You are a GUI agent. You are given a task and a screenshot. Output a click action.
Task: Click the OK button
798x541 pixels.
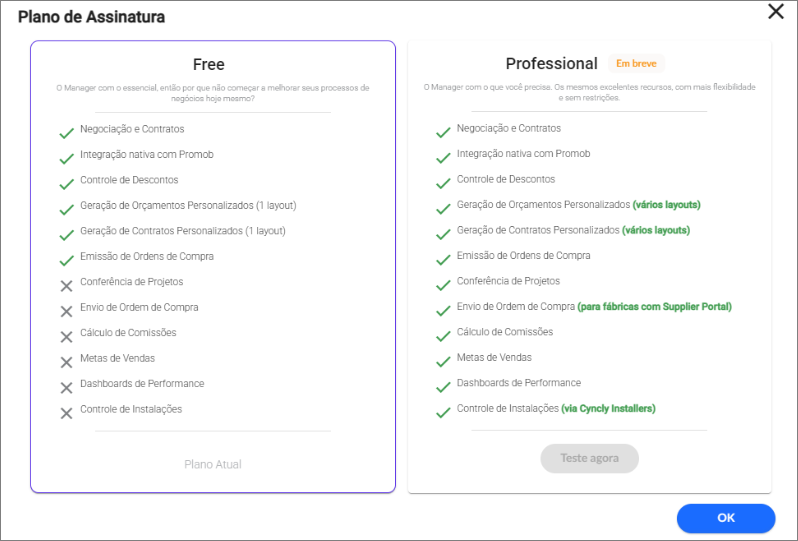(726, 518)
